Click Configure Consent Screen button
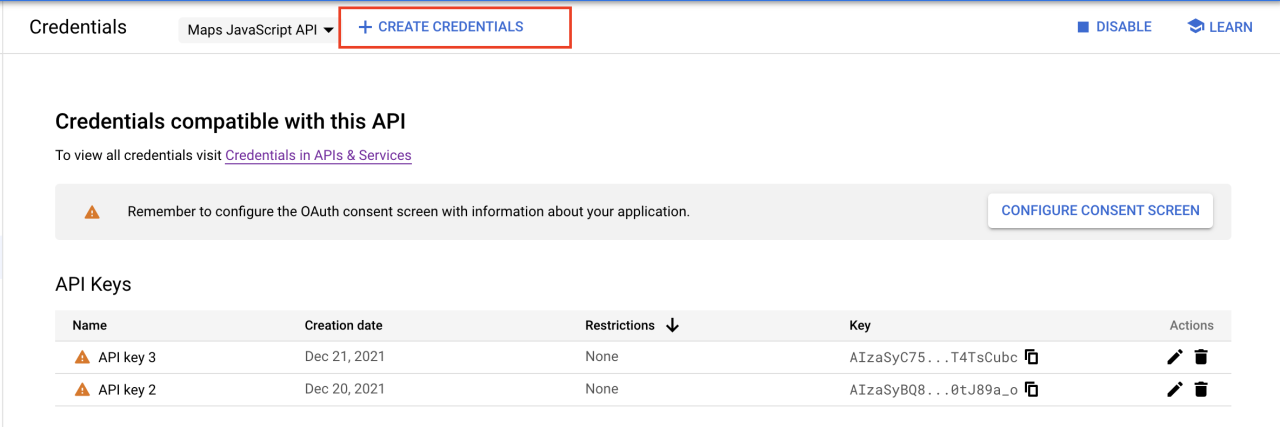Image resolution: width=1280 pixels, height=427 pixels. 1100,210
